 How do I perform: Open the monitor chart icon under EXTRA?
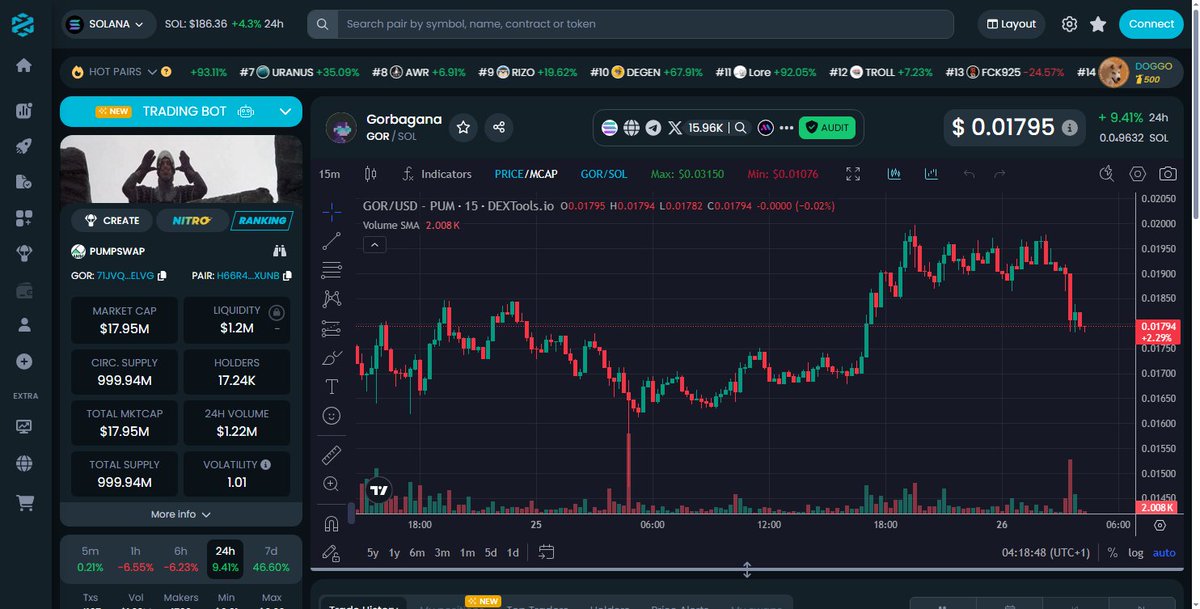pyautogui.click(x=24, y=426)
